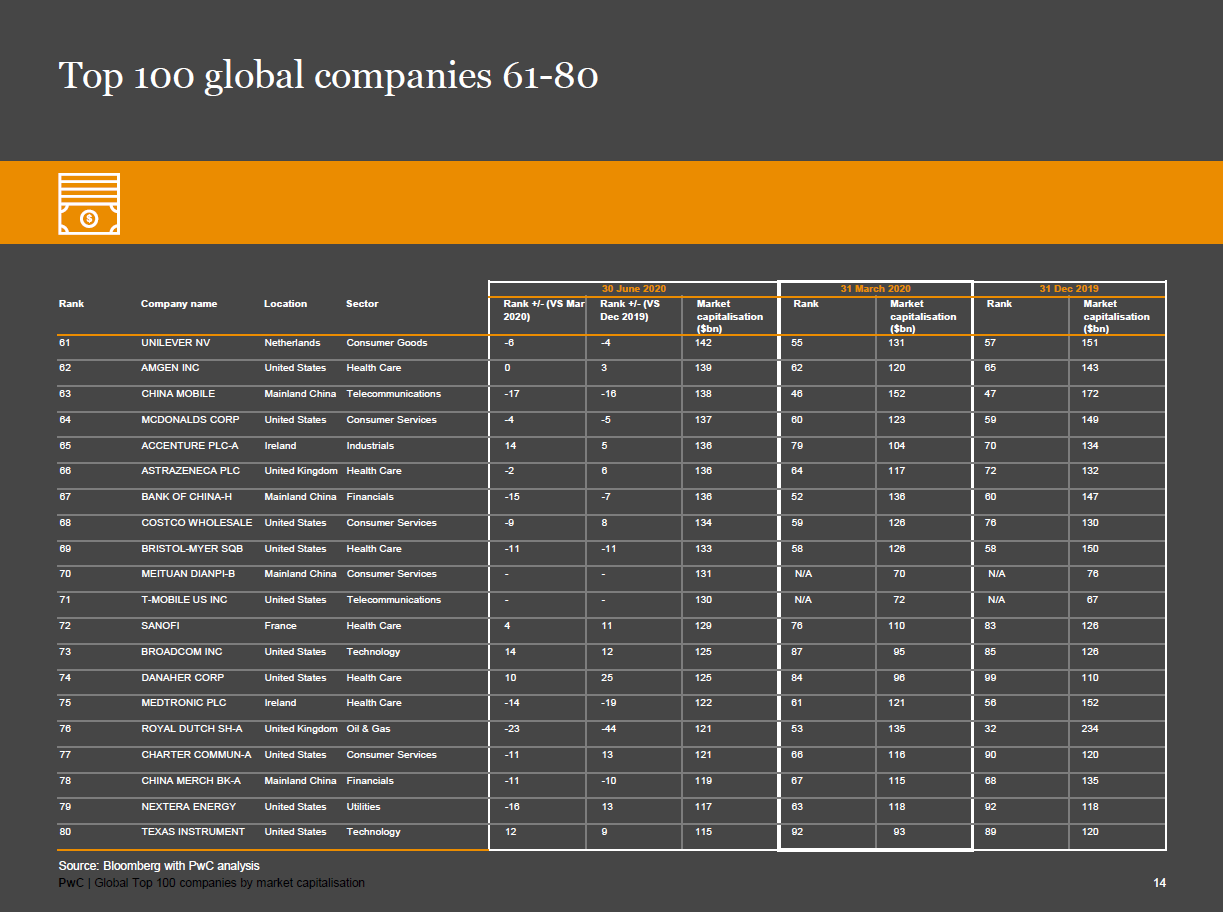Click the money banknote icon in orange banner
The width and height of the screenshot is (1223, 912).
point(89,204)
